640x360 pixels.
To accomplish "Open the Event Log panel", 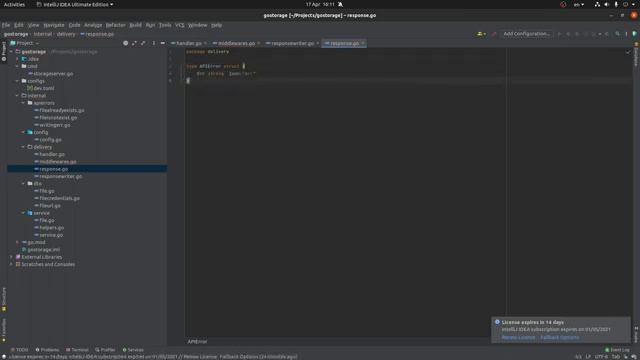I will pos(617,350).
